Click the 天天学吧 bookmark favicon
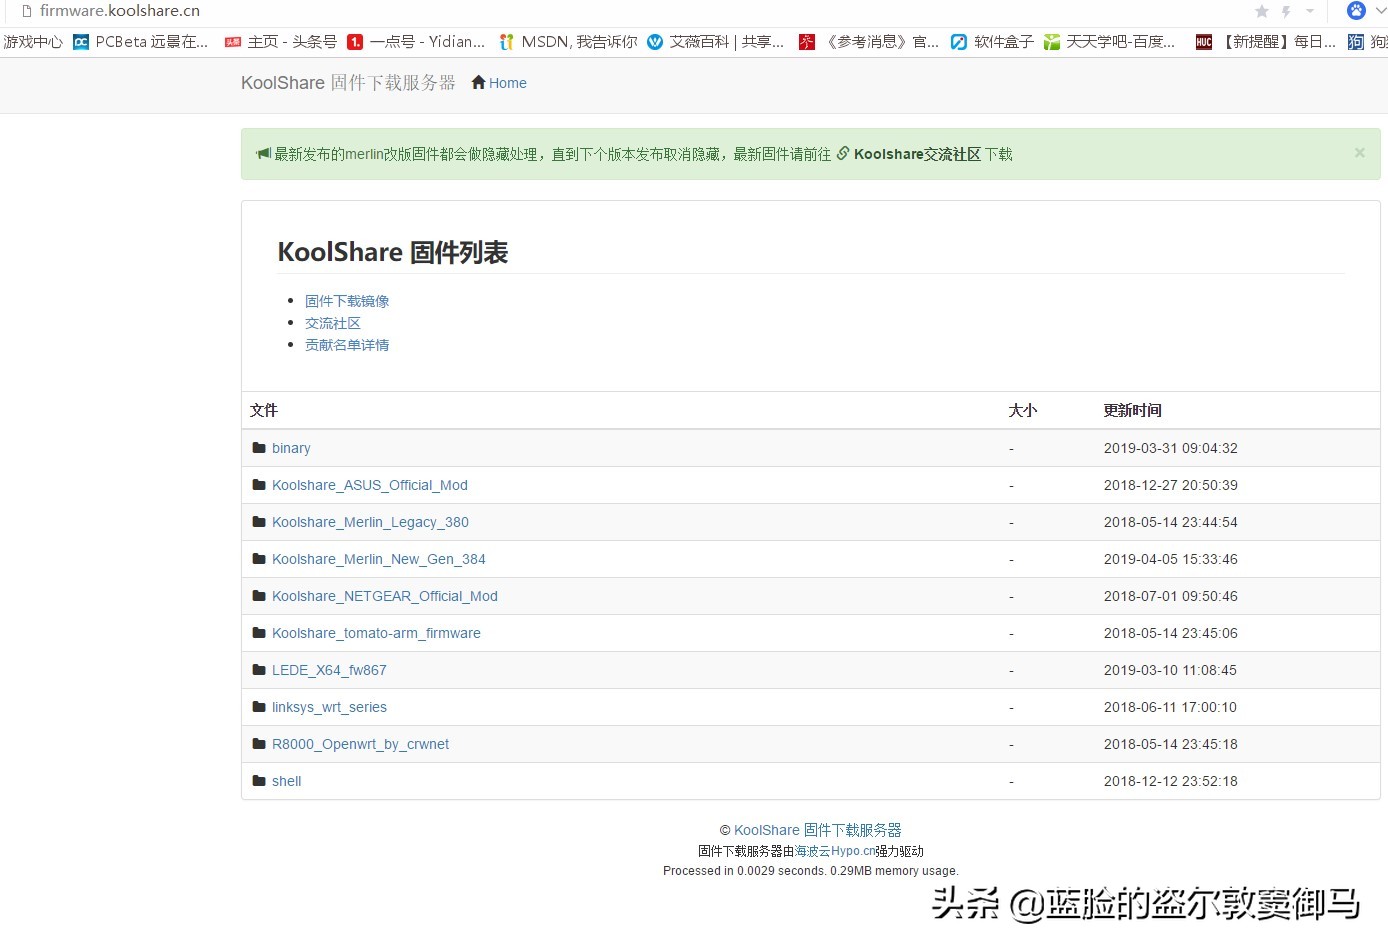The width and height of the screenshot is (1388, 948). [1052, 42]
